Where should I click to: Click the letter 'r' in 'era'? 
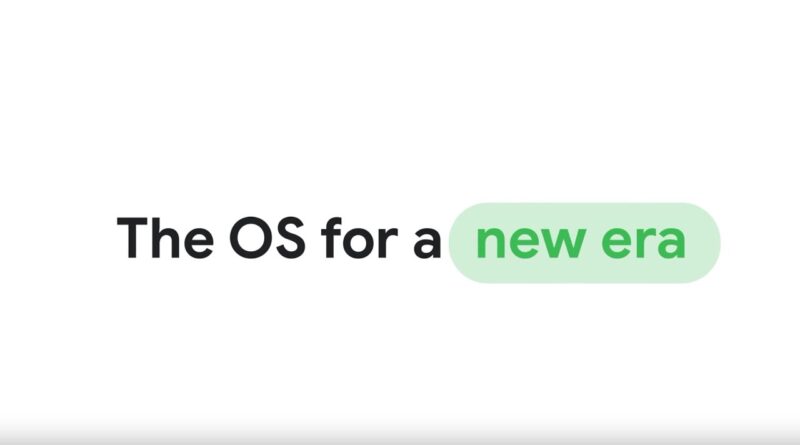645,243
